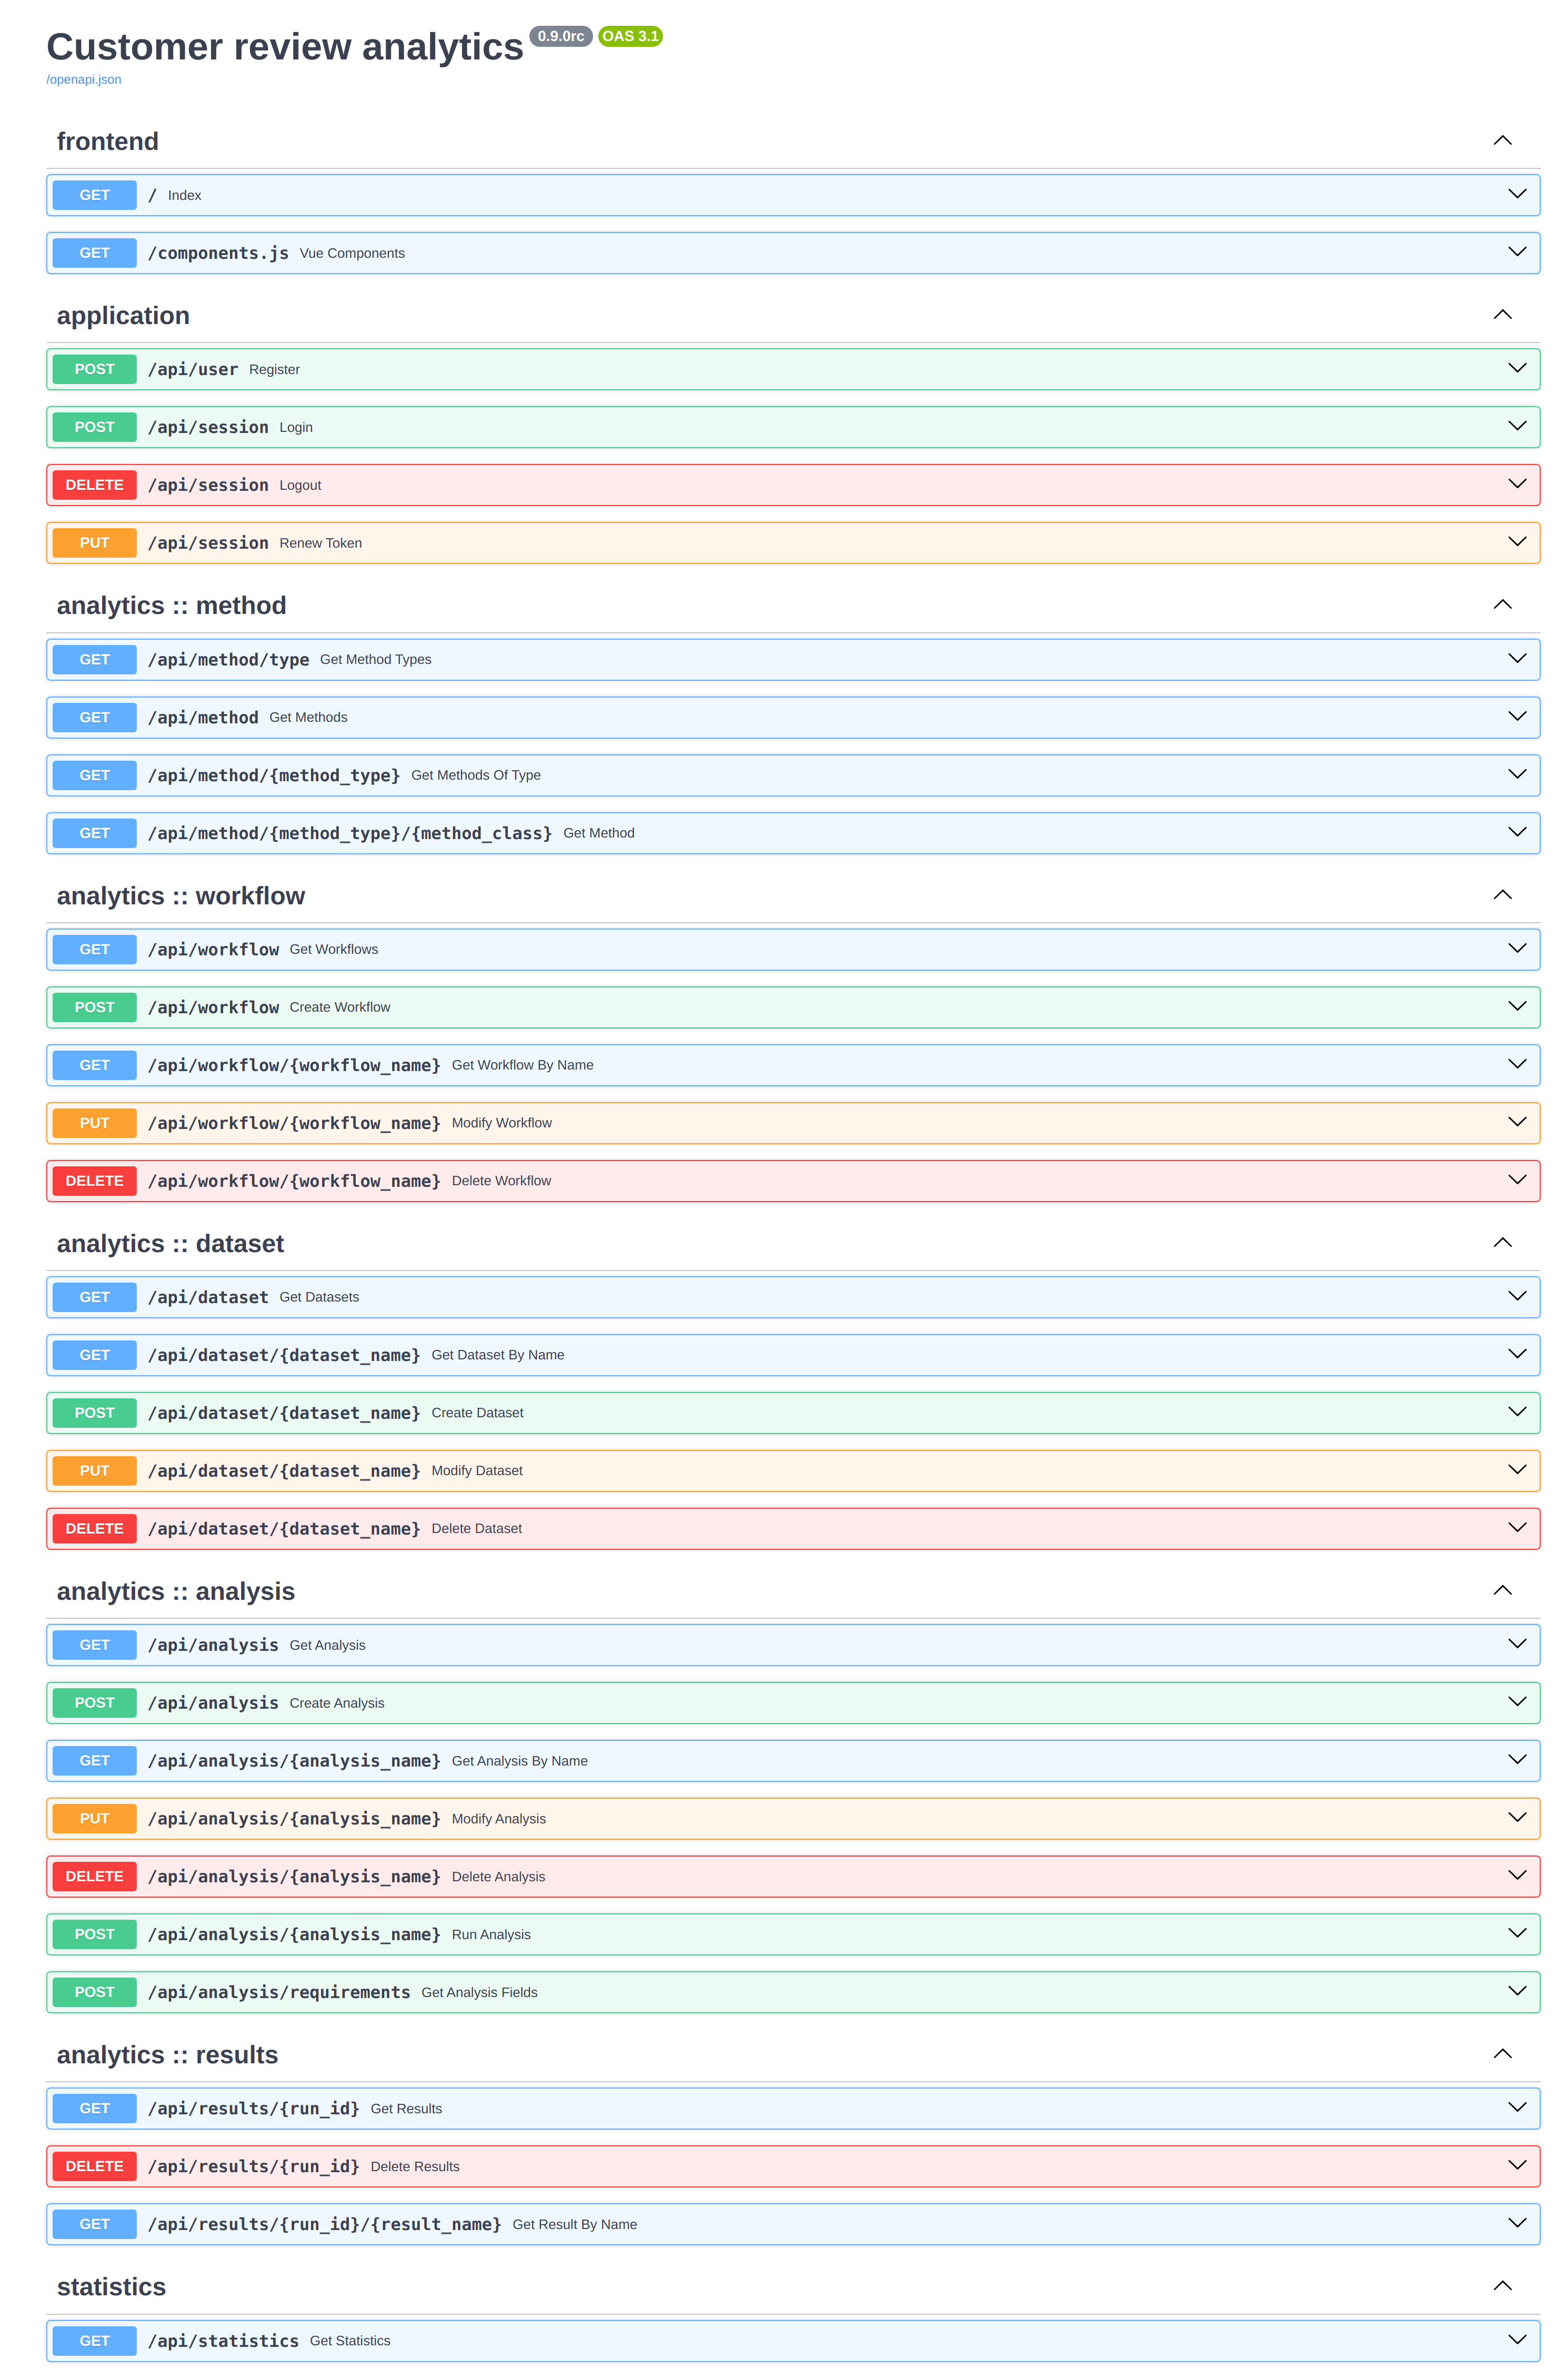
Task: Click the analytics :: results section heading
Action: tap(167, 2054)
